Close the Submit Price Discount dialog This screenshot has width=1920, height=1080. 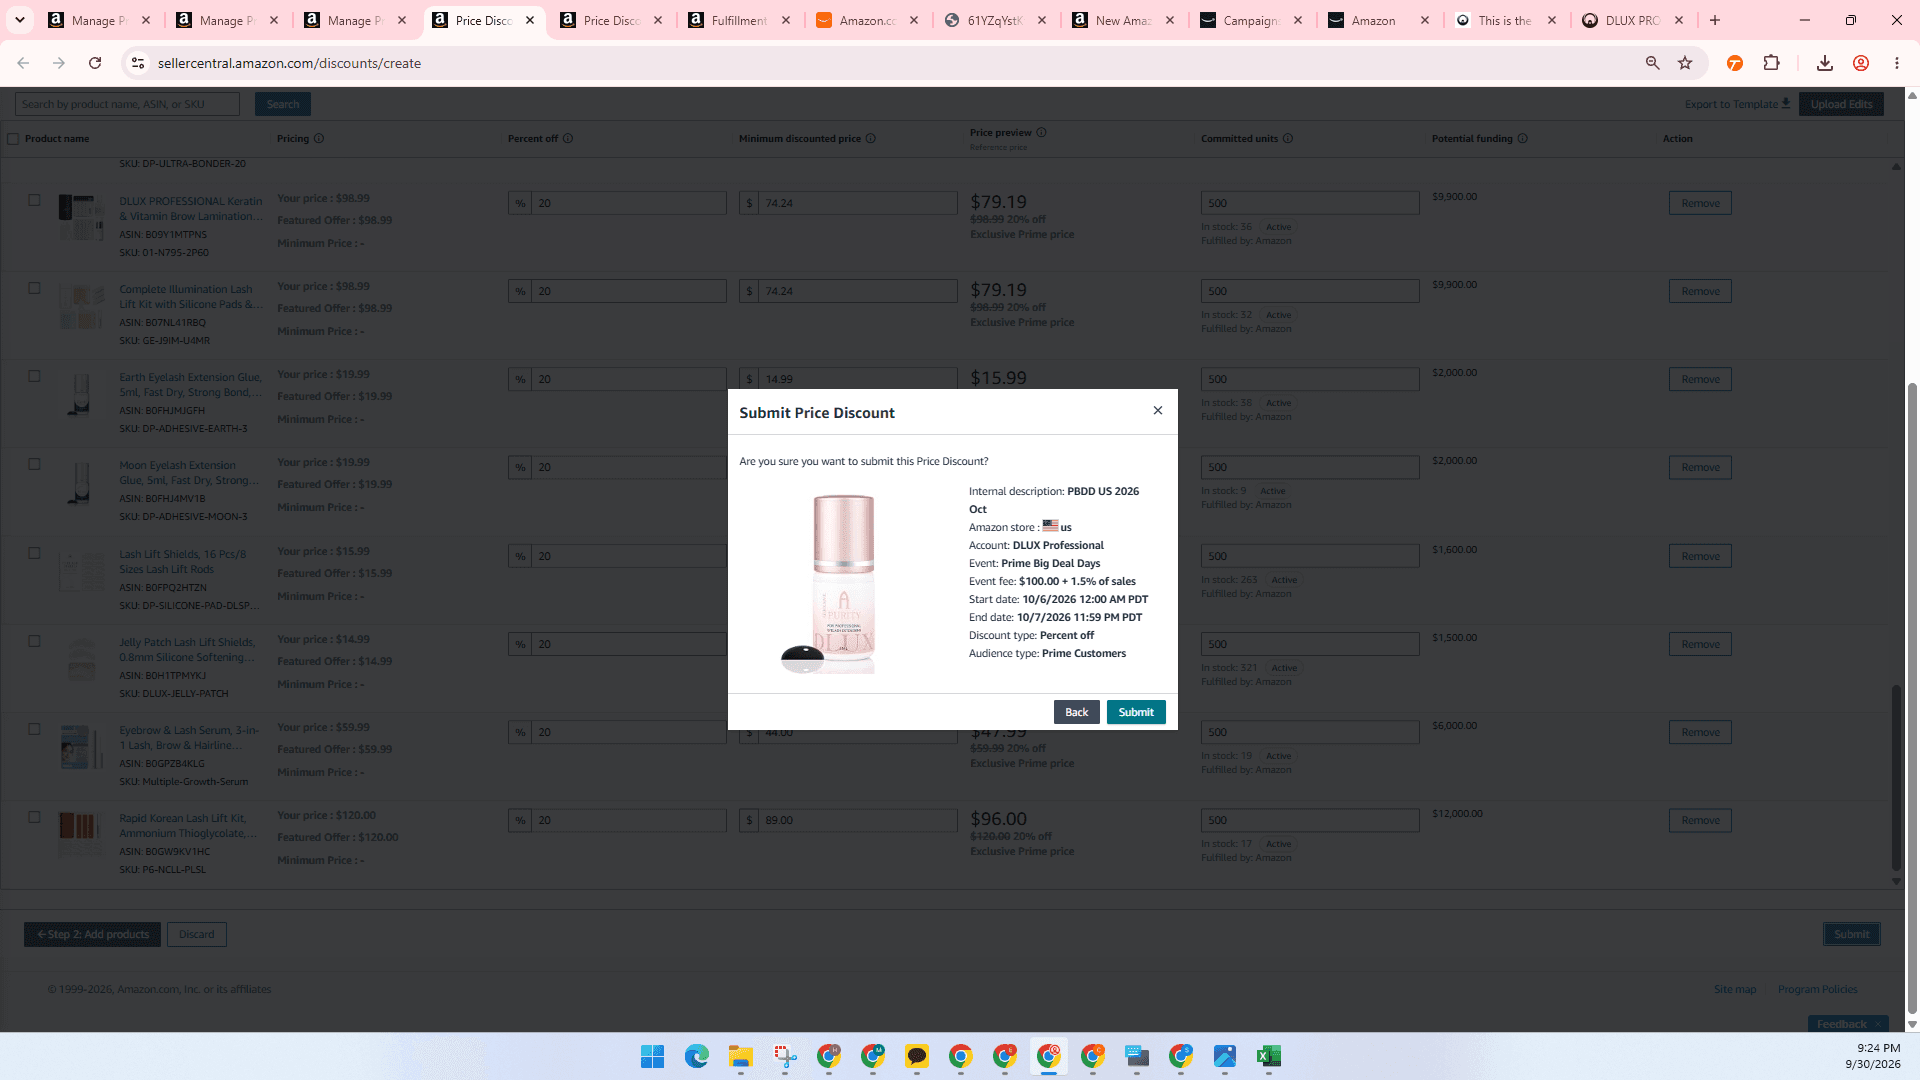tap(1158, 410)
